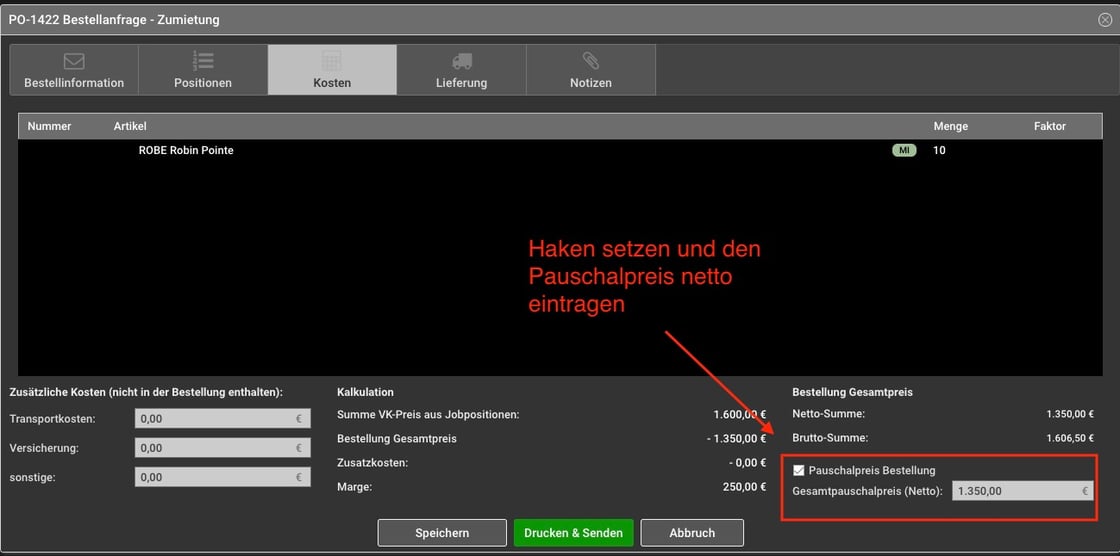Screen dimensions: 1120x556
Task: Cancel with the Abbruch button
Action: pyautogui.click(x=692, y=533)
